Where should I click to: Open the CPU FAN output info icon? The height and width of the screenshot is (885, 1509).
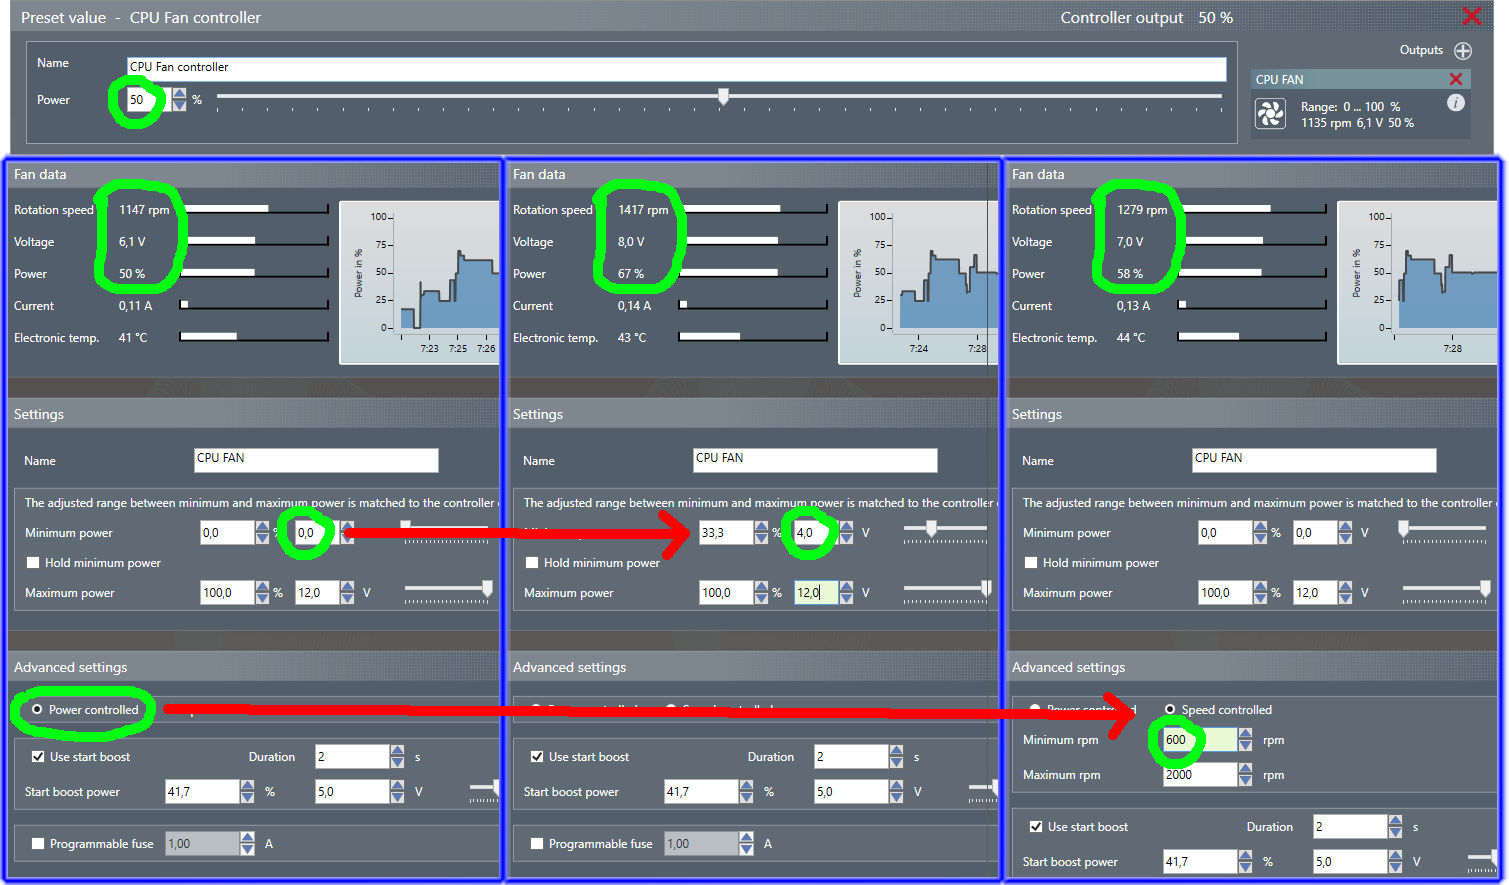pos(1456,103)
